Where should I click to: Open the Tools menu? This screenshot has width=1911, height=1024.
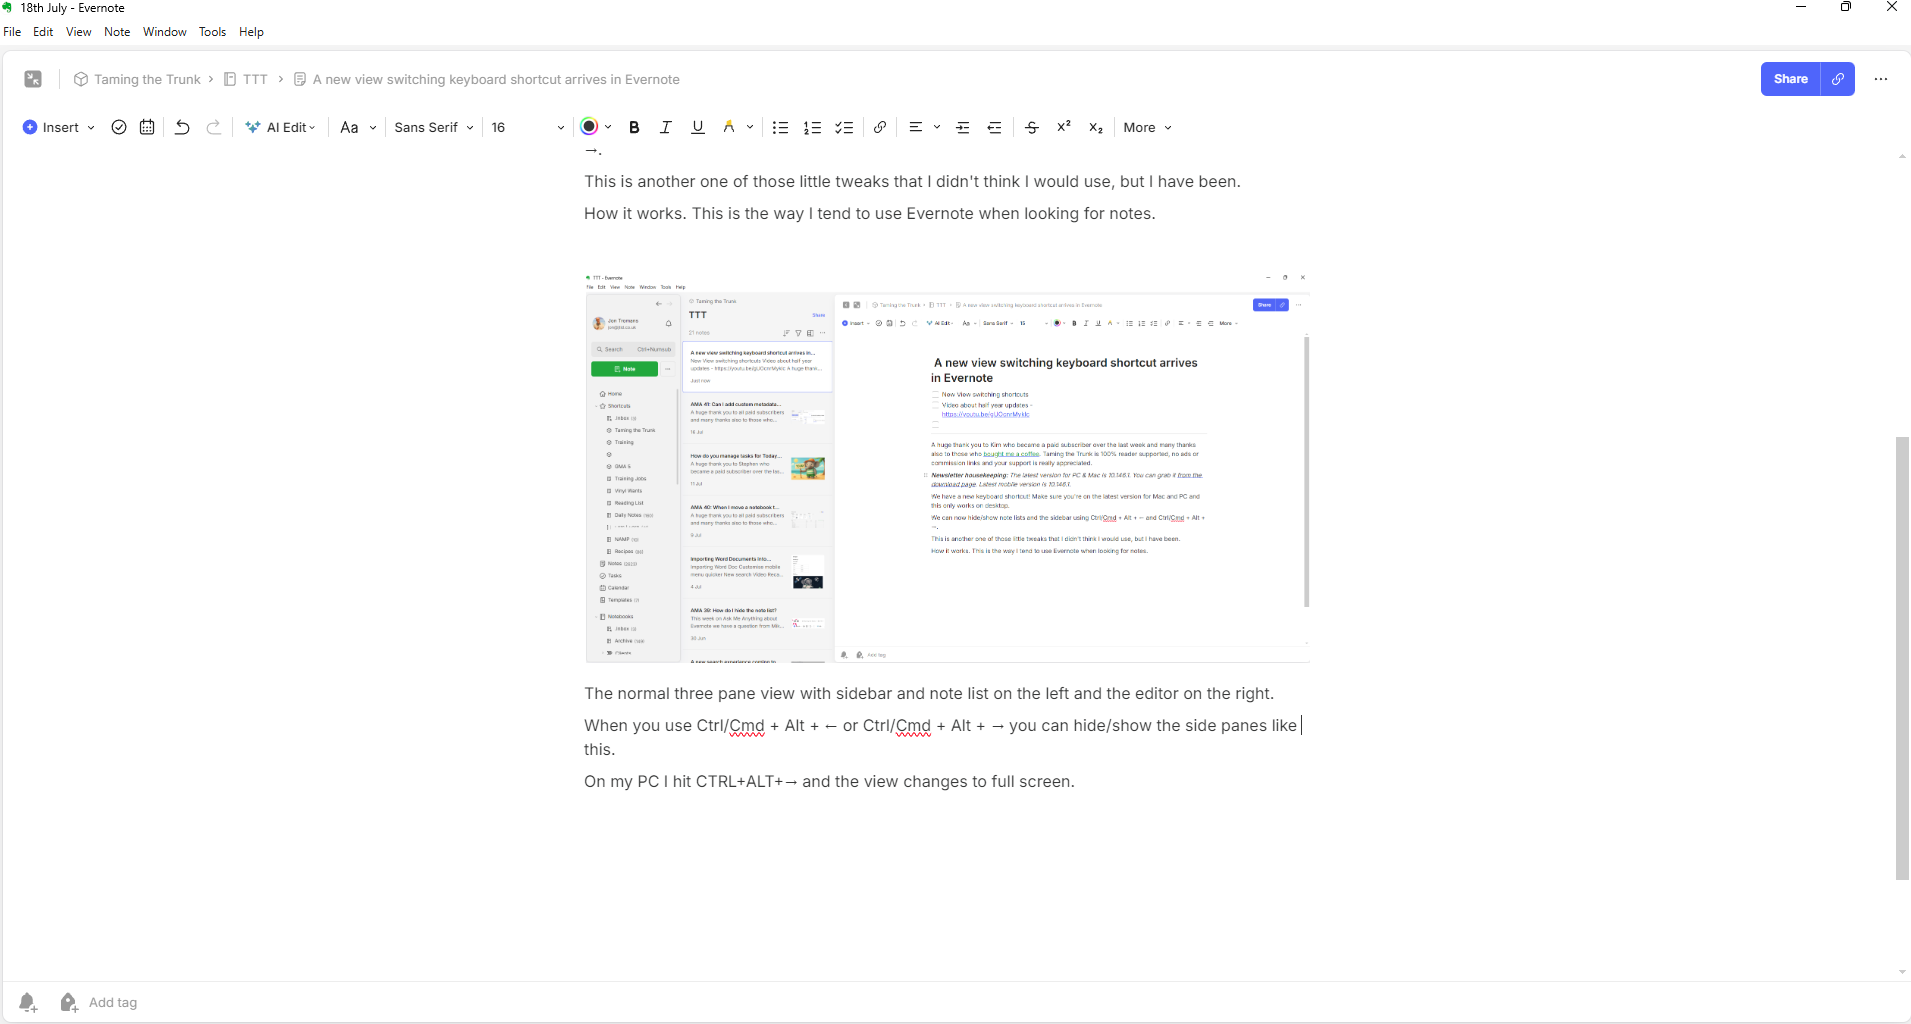[x=212, y=32]
